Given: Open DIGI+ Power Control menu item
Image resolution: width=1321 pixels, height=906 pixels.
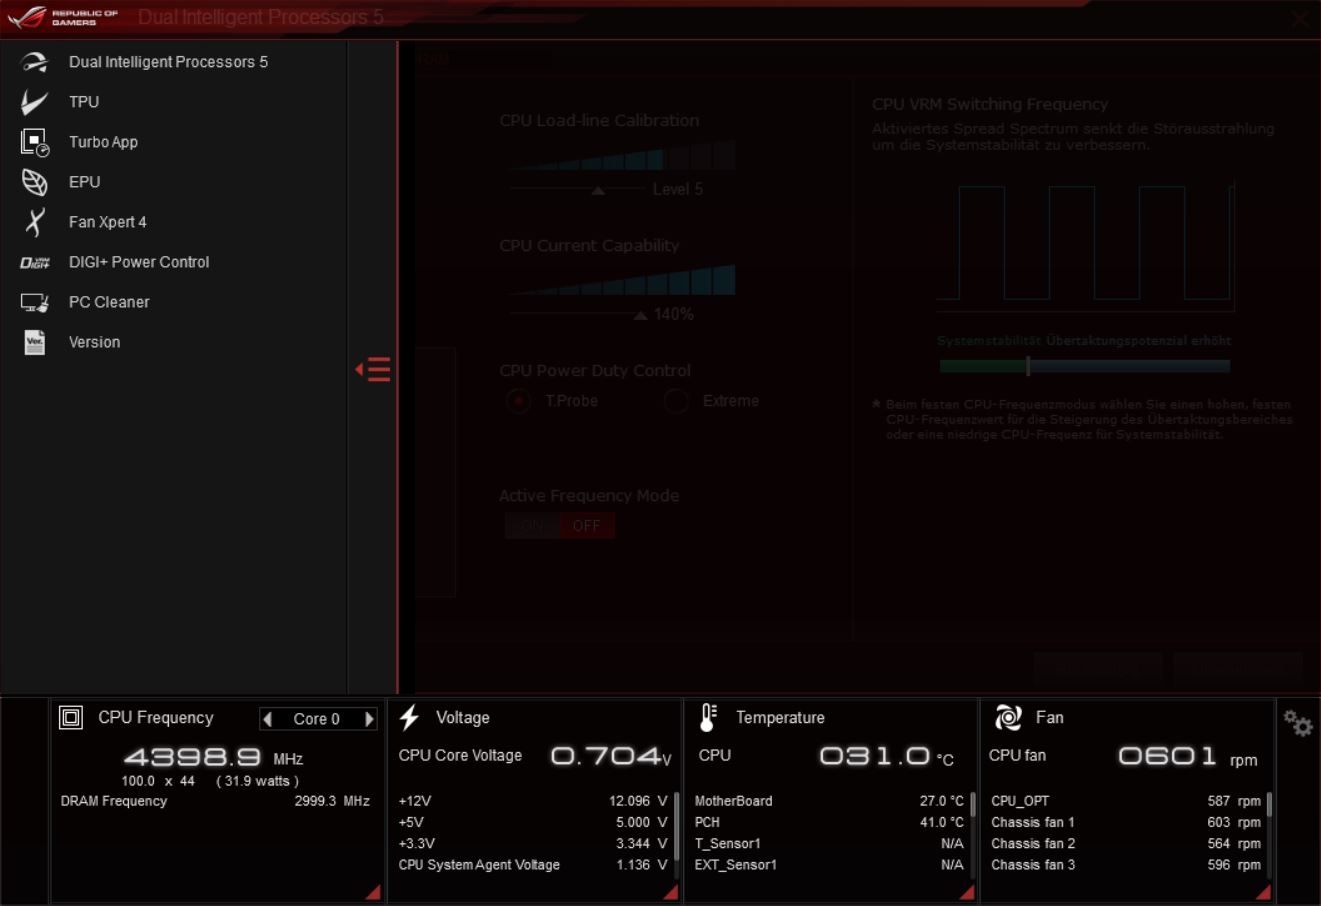Looking at the screenshot, I should click(x=139, y=262).
